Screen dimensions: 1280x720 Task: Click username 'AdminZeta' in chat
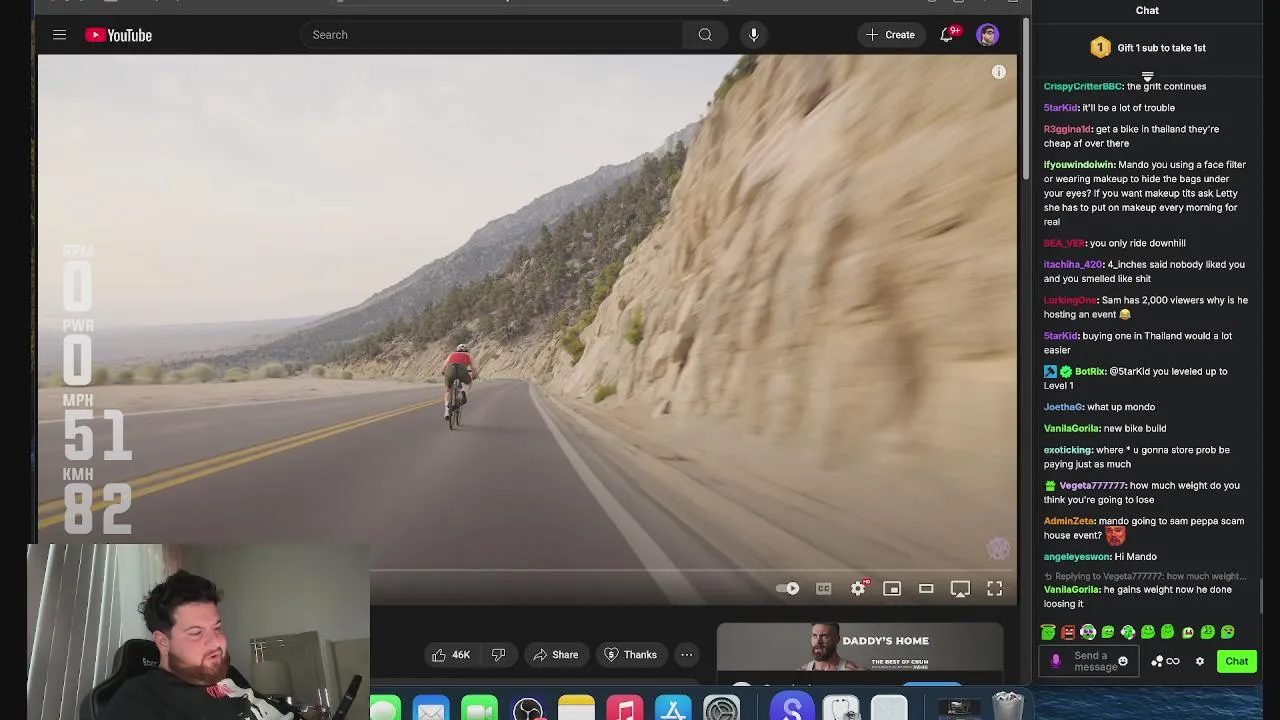[x=1069, y=521]
